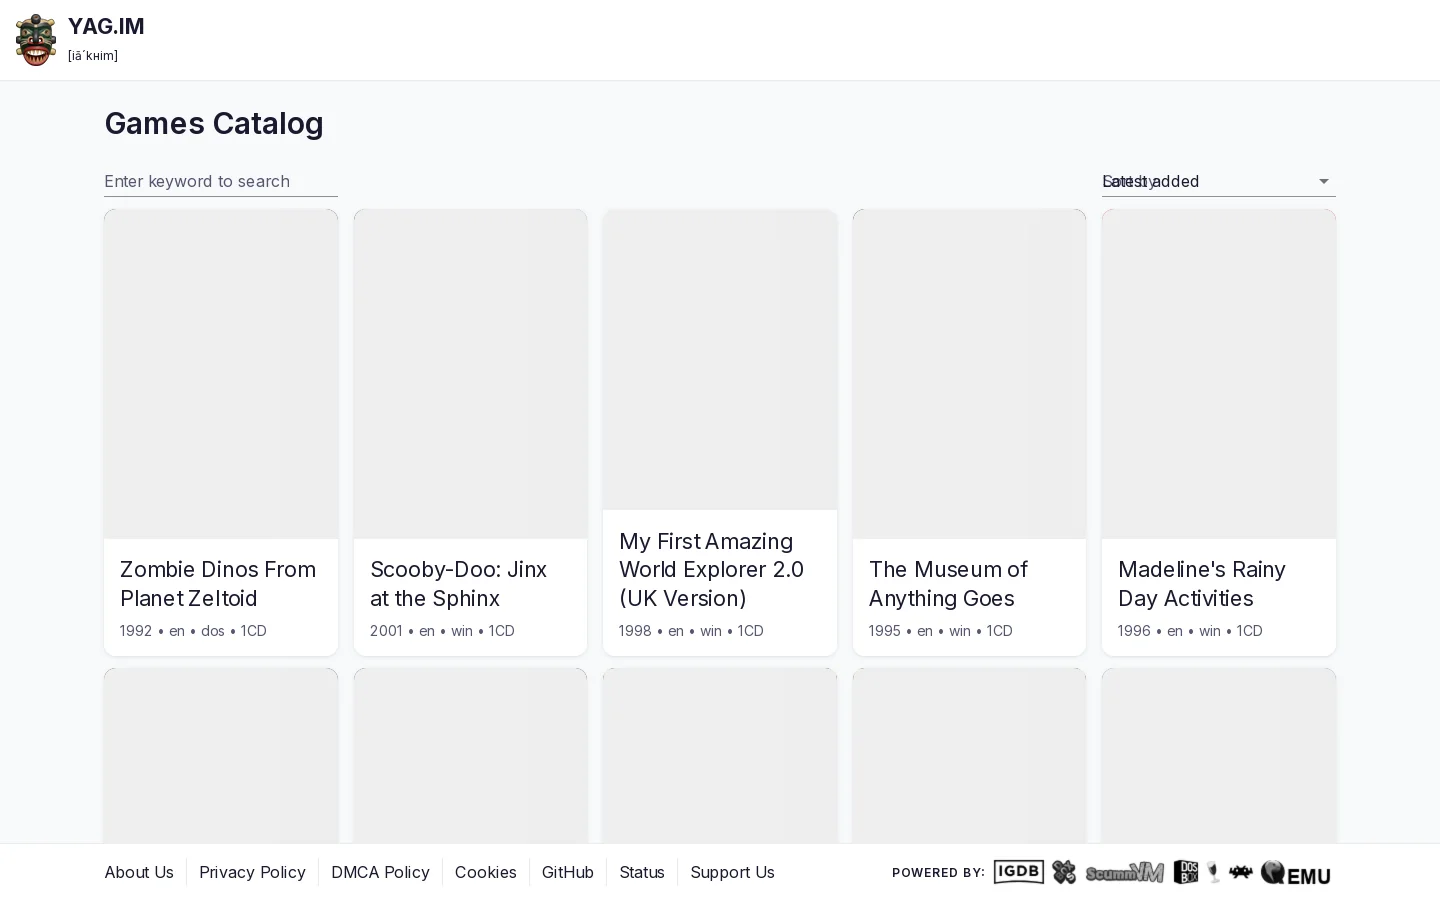Open Scooby-Doo: Jinx at the Sphinx cover
This screenshot has width=1440, height=900.
(x=470, y=374)
